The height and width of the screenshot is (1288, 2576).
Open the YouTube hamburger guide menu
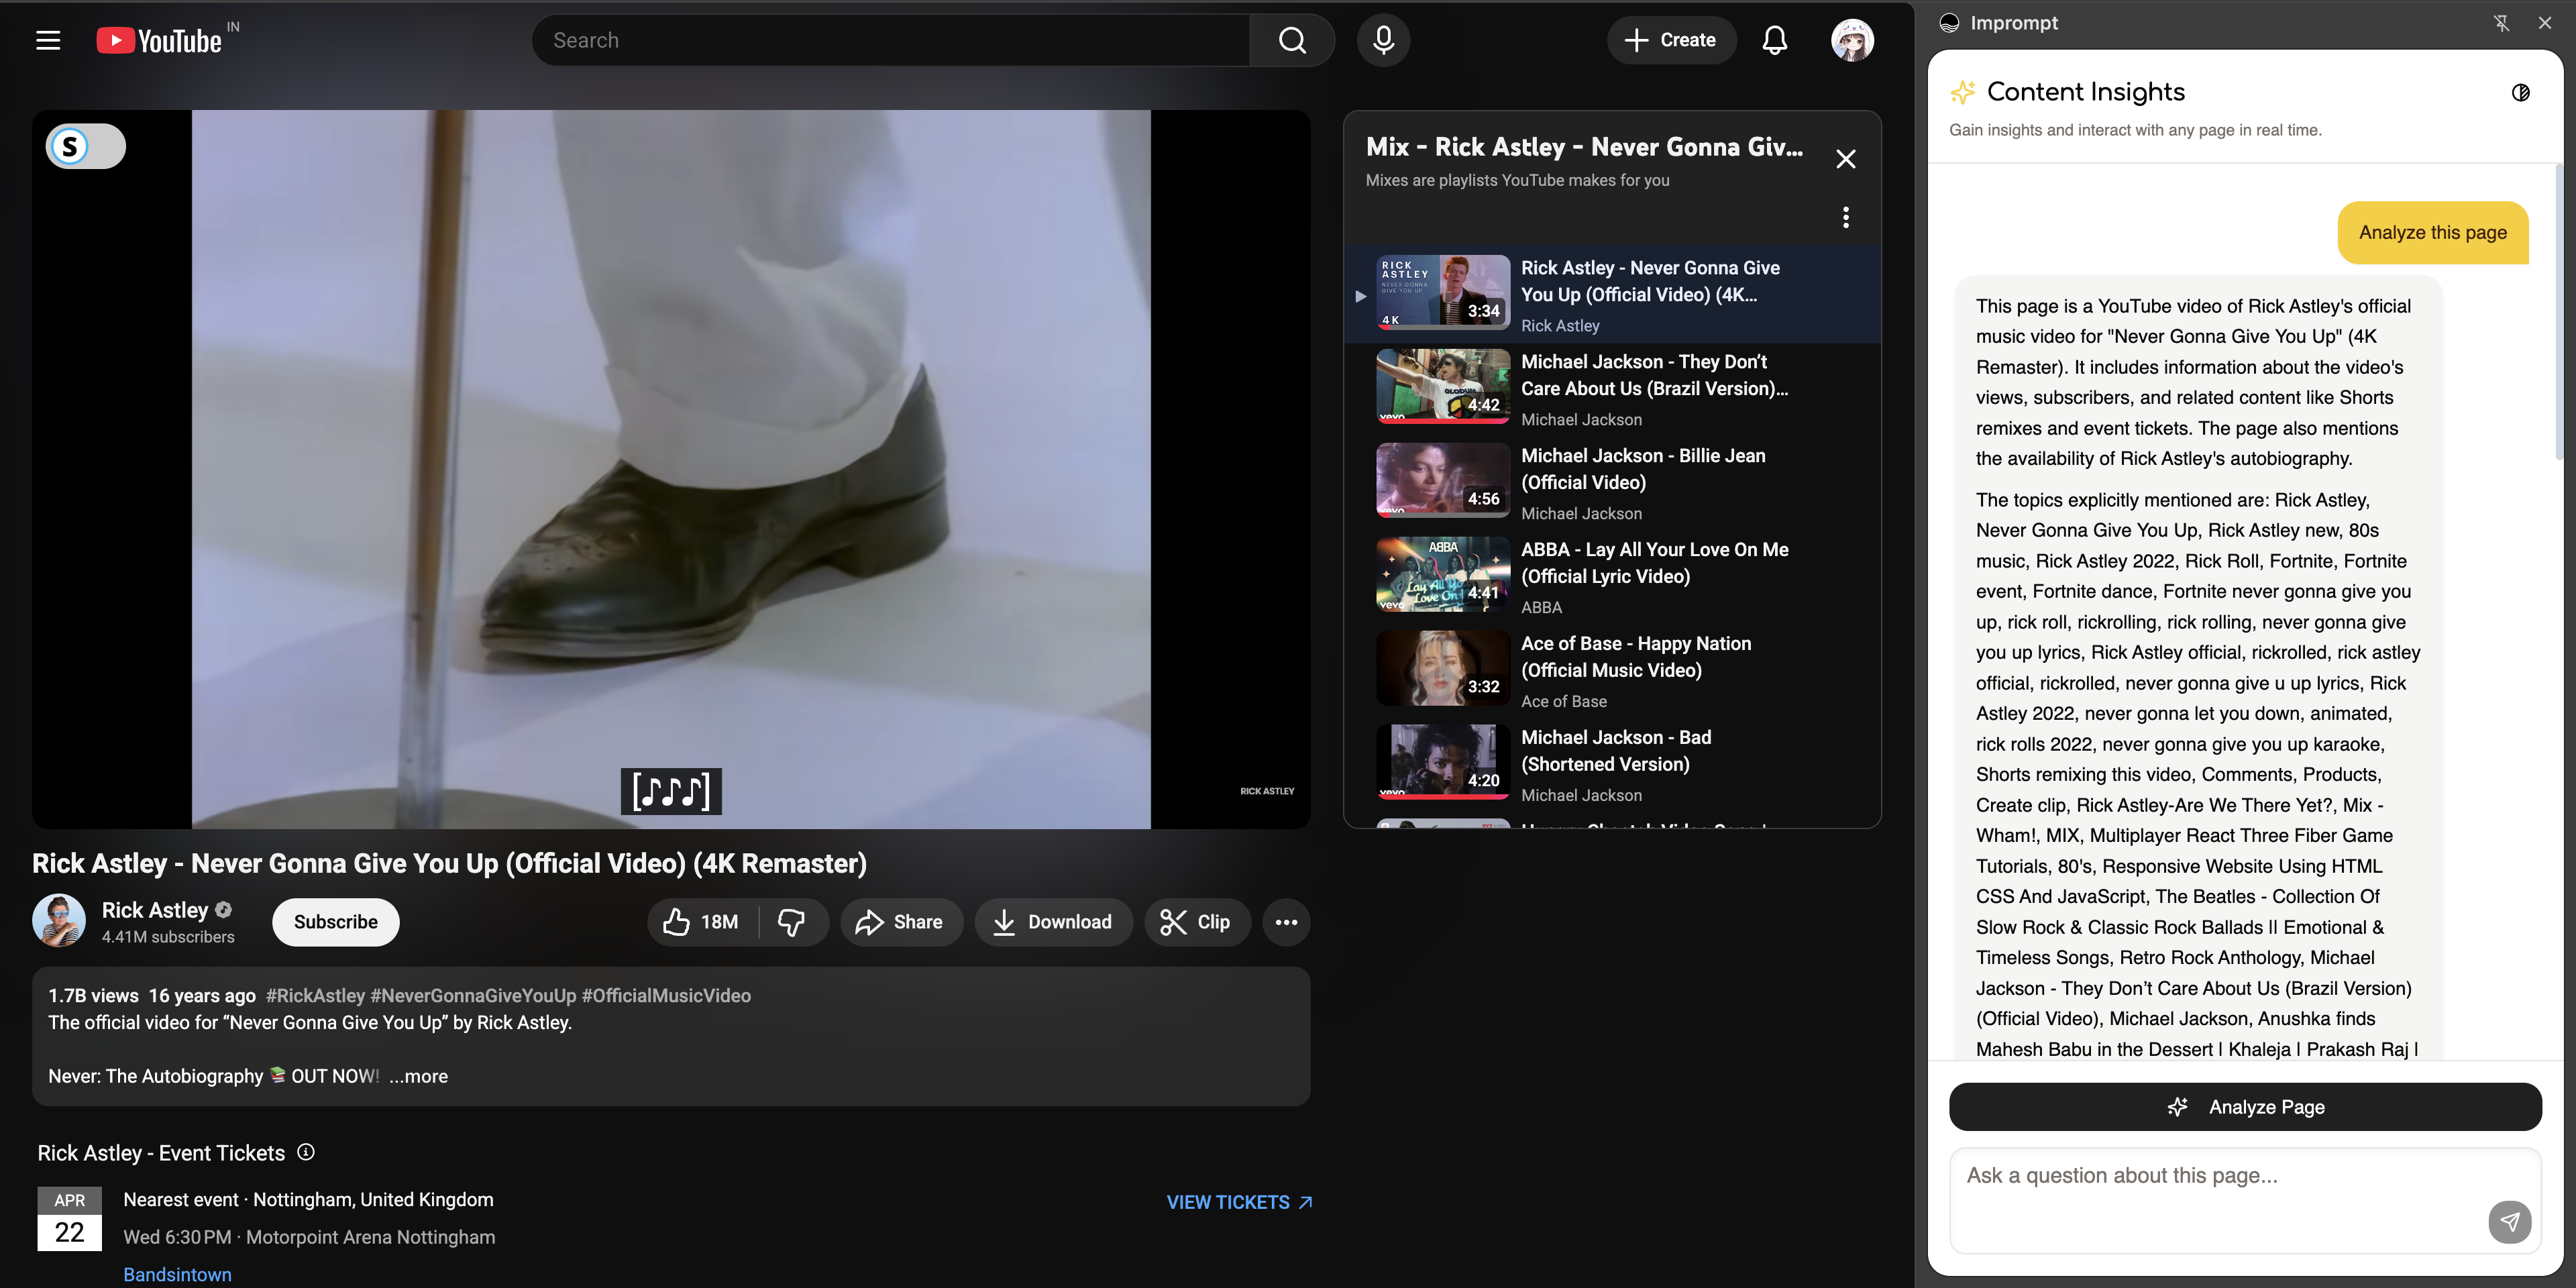click(x=48, y=40)
